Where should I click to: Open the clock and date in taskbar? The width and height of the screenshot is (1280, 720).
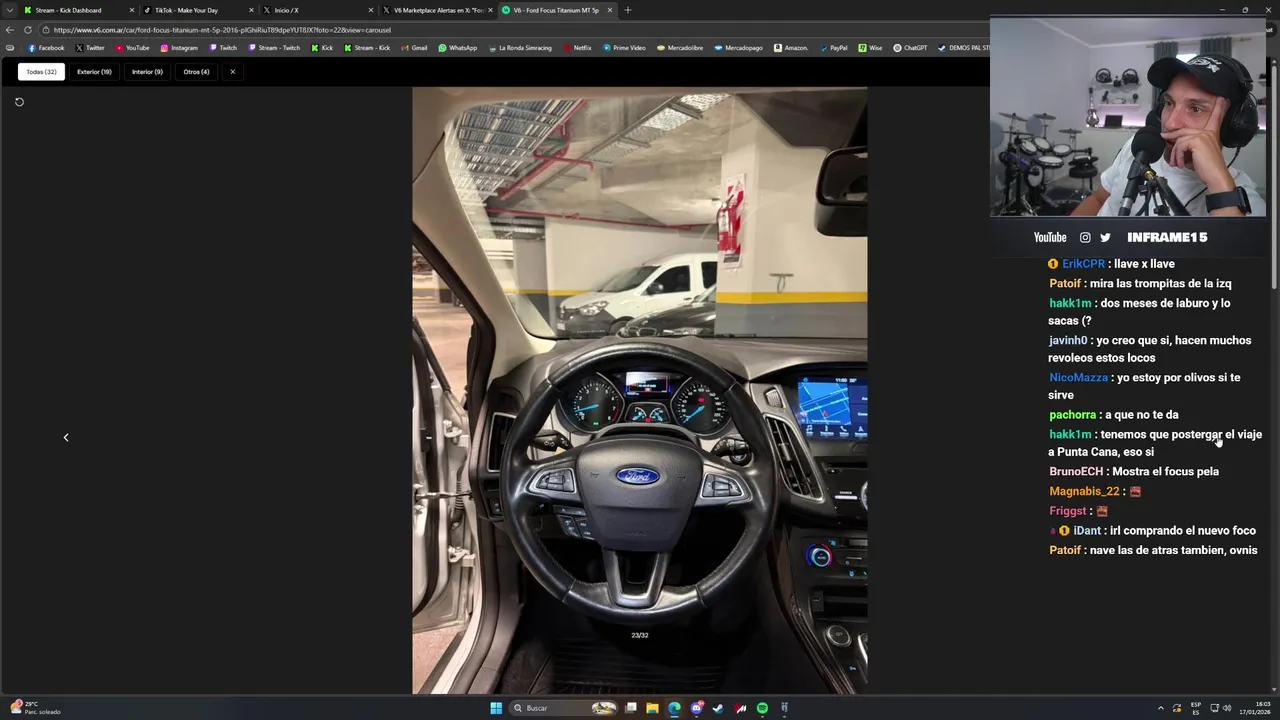(x=1255, y=708)
